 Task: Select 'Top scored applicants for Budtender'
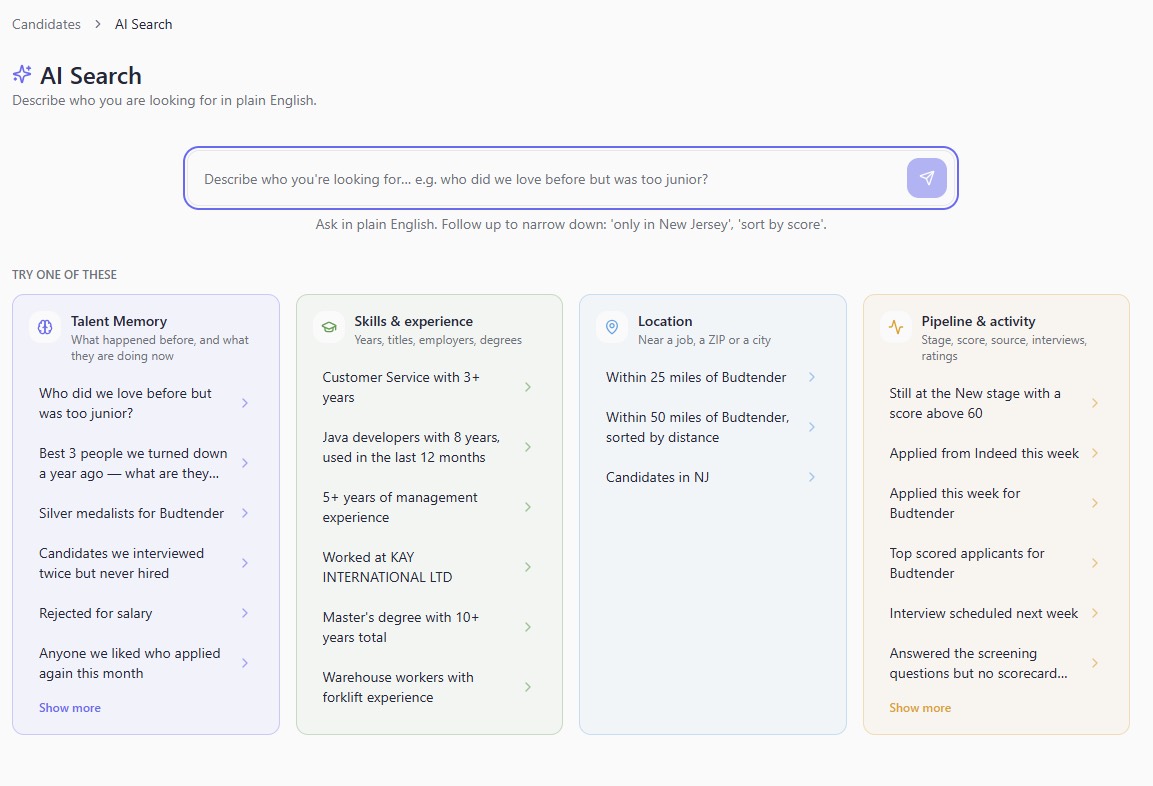click(996, 563)
